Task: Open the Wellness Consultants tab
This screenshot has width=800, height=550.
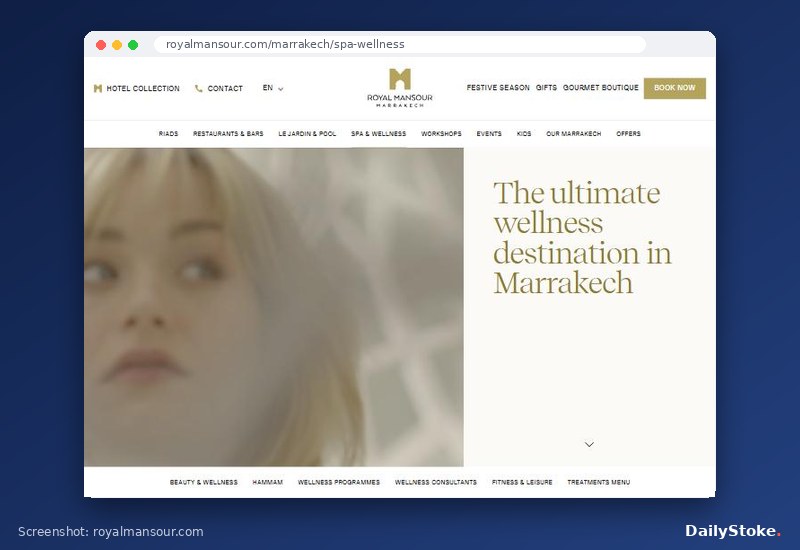Action: coord(436,482)
